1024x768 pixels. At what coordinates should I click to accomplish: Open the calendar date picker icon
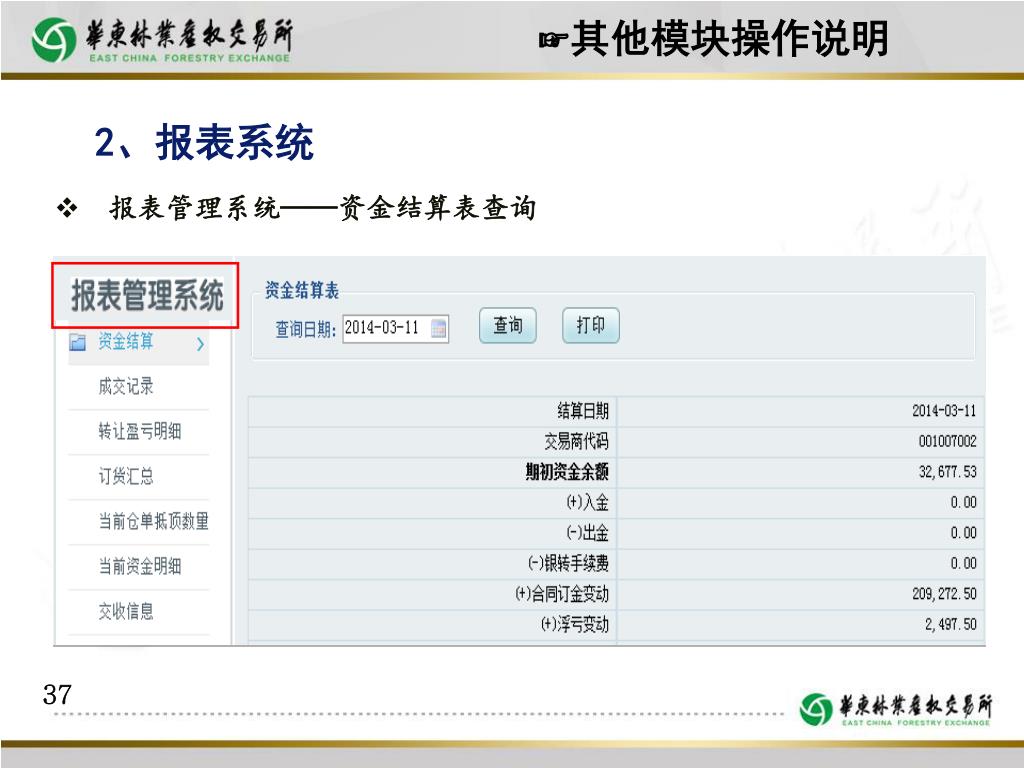pyautogui.click(x=438, y=329)
